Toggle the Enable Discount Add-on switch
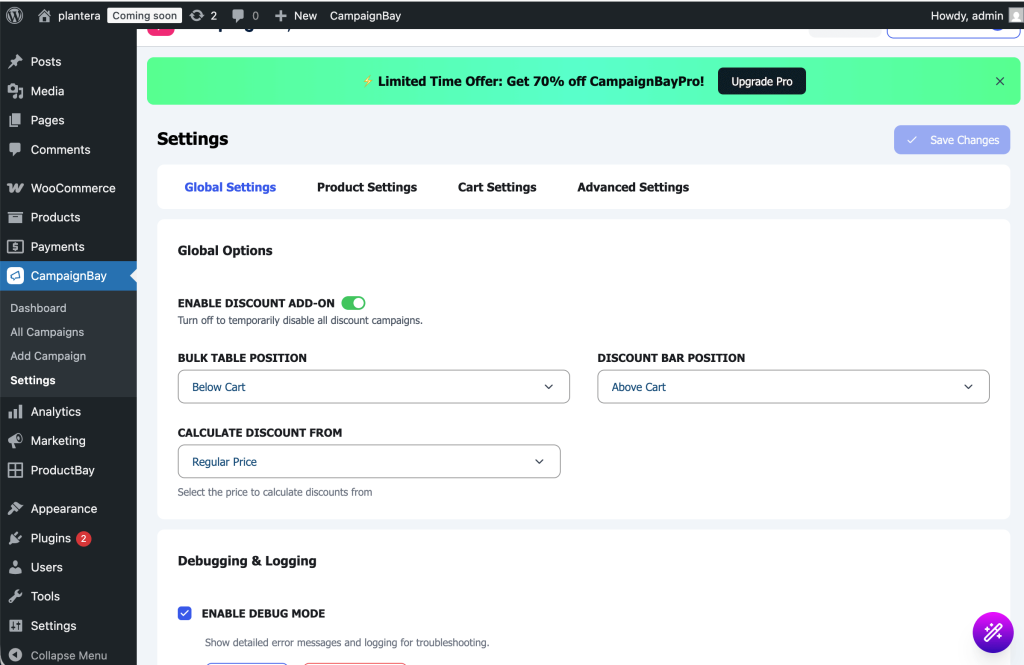This screenshot has height=665, width=1024. pos(353,303)
